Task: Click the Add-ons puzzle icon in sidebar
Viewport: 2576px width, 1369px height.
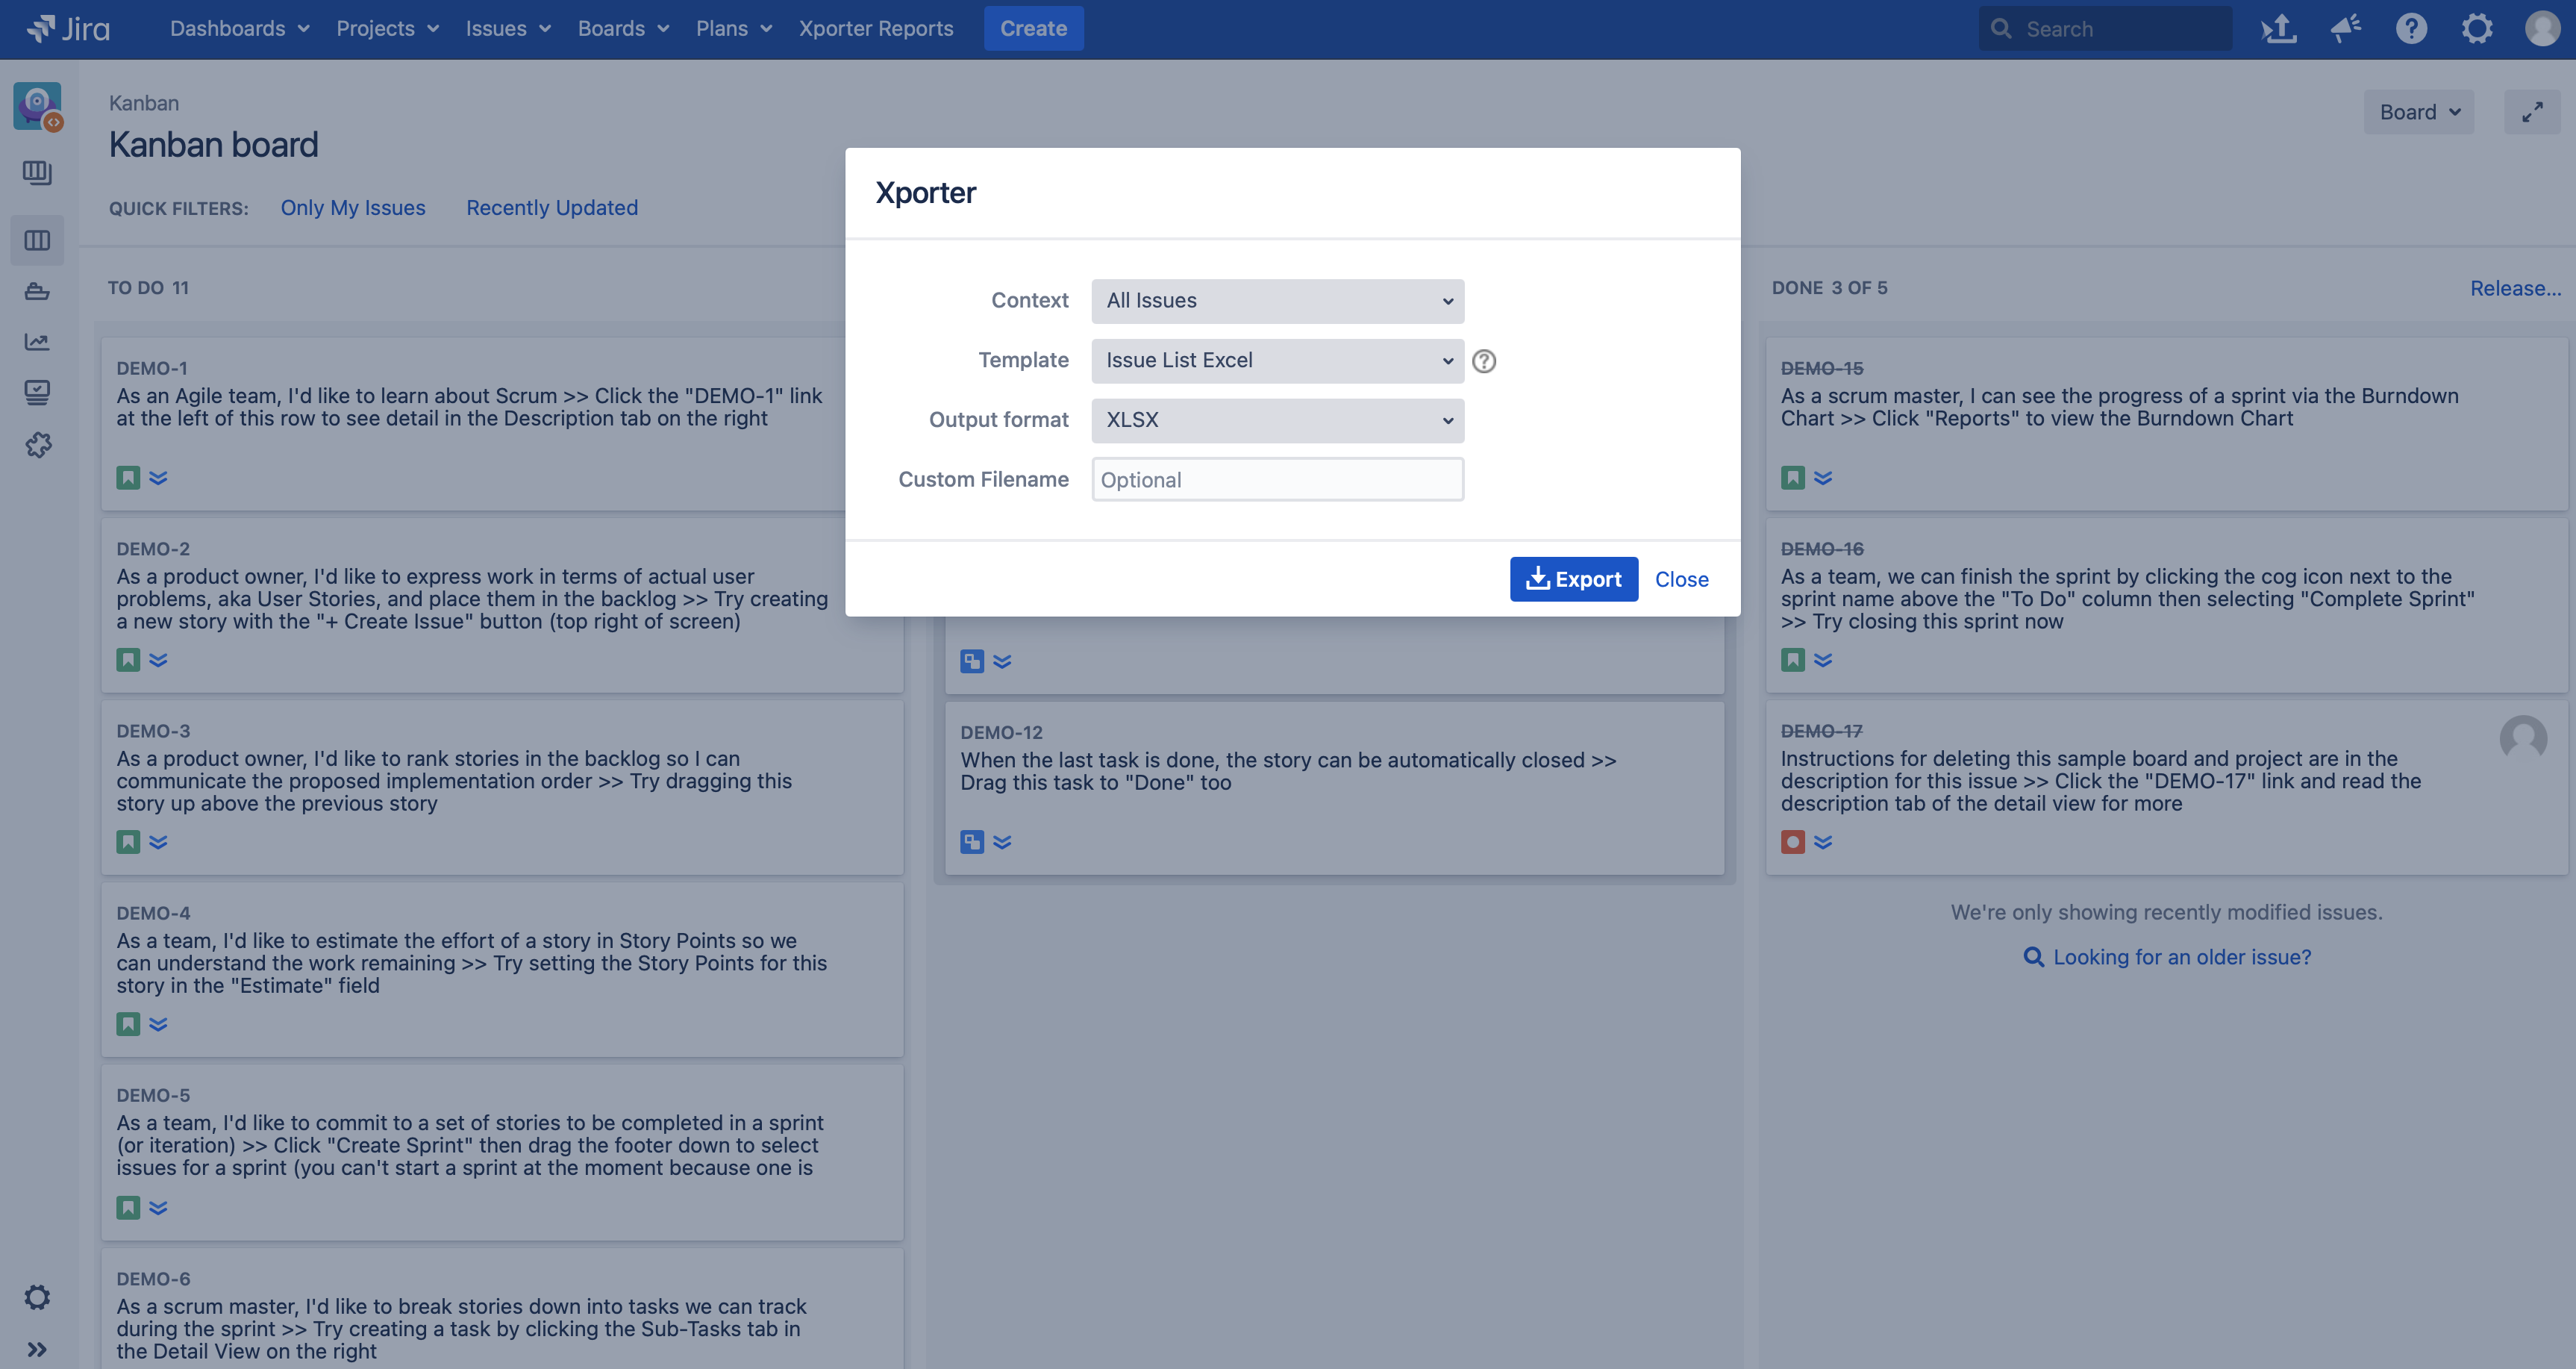Action: tap(37, 445)
